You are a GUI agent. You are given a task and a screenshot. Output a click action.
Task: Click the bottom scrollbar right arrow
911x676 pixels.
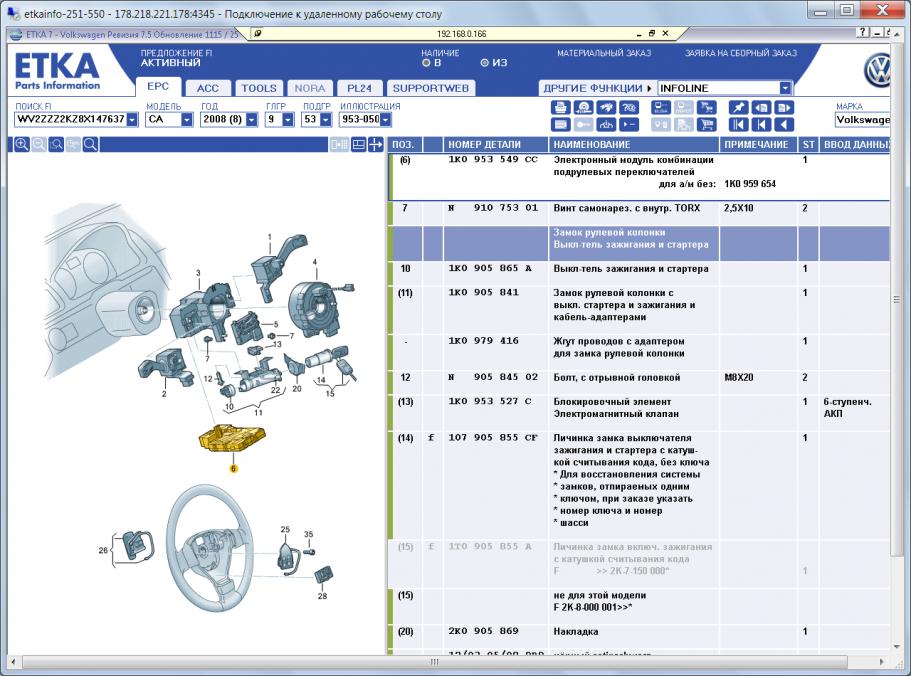click(881, 661)
